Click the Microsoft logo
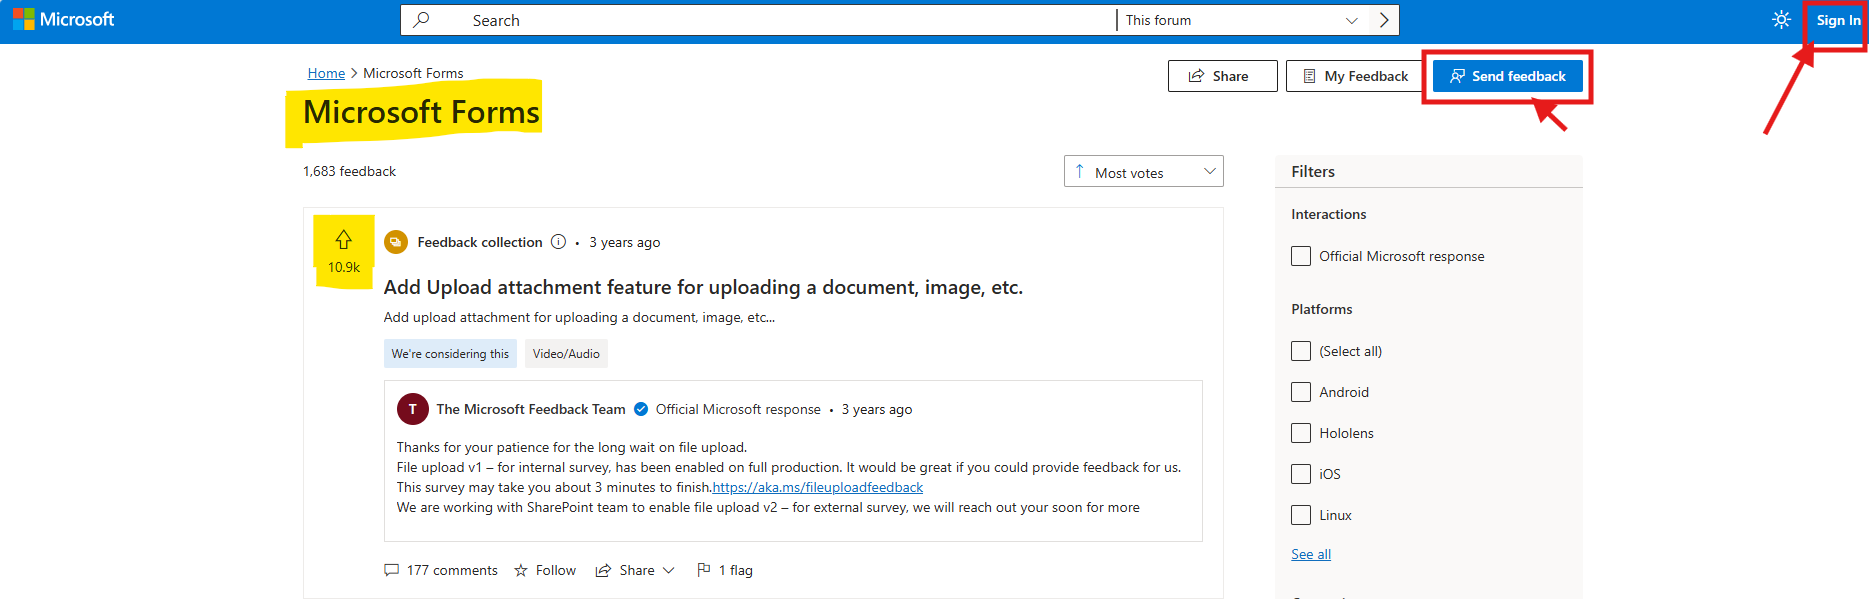 tap(64, 19)
